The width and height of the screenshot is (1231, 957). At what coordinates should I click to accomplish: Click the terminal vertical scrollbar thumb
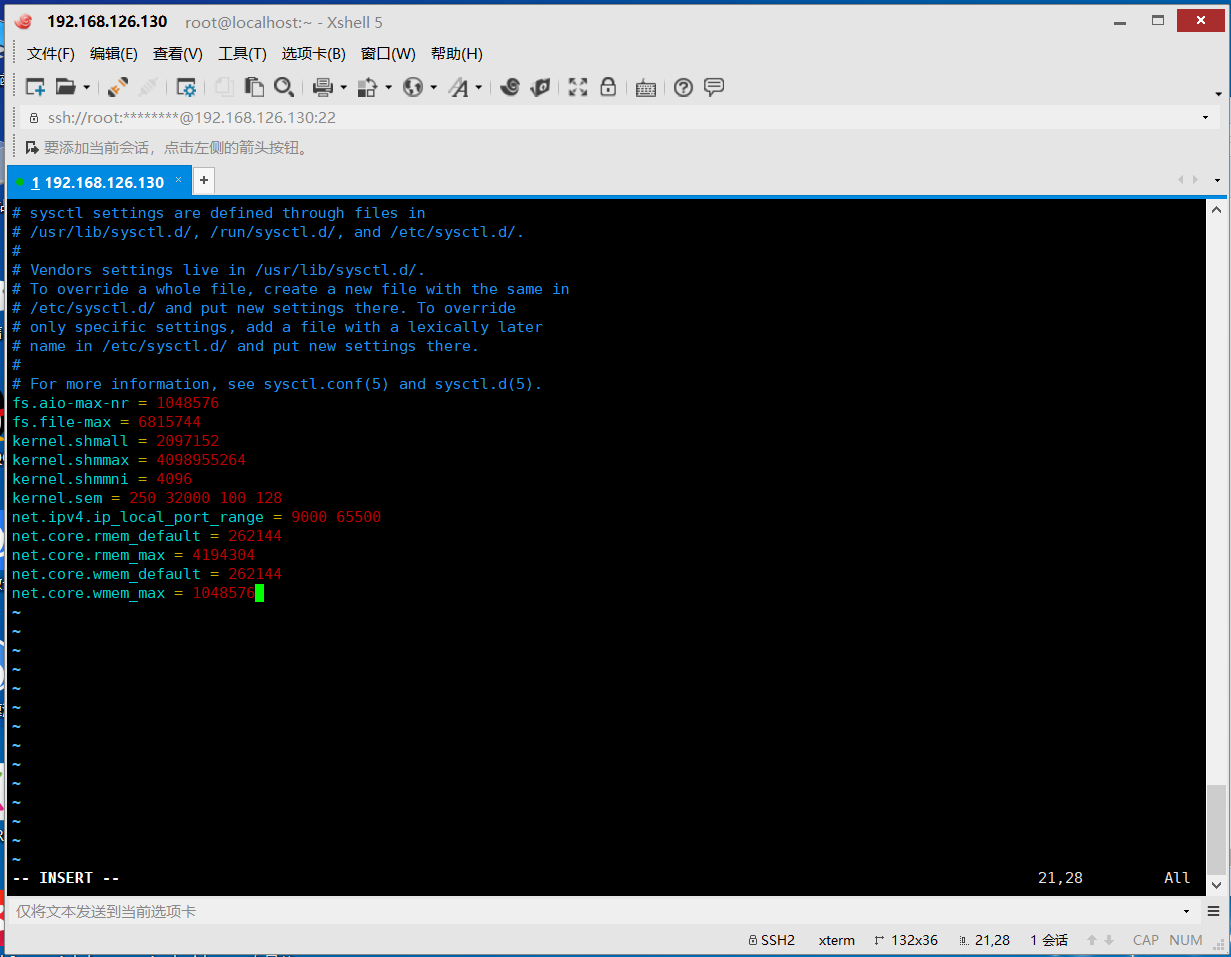1216,829
